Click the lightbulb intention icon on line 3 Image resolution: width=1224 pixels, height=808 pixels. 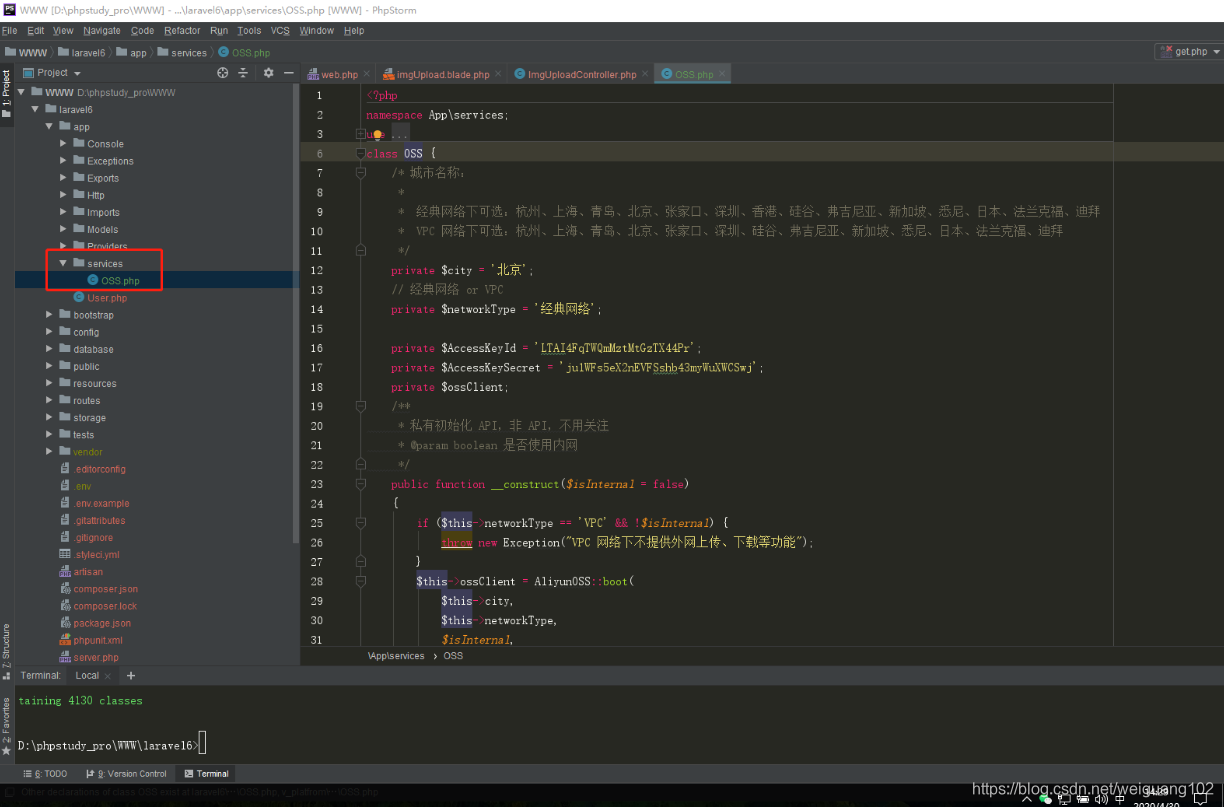click(379, 134)
